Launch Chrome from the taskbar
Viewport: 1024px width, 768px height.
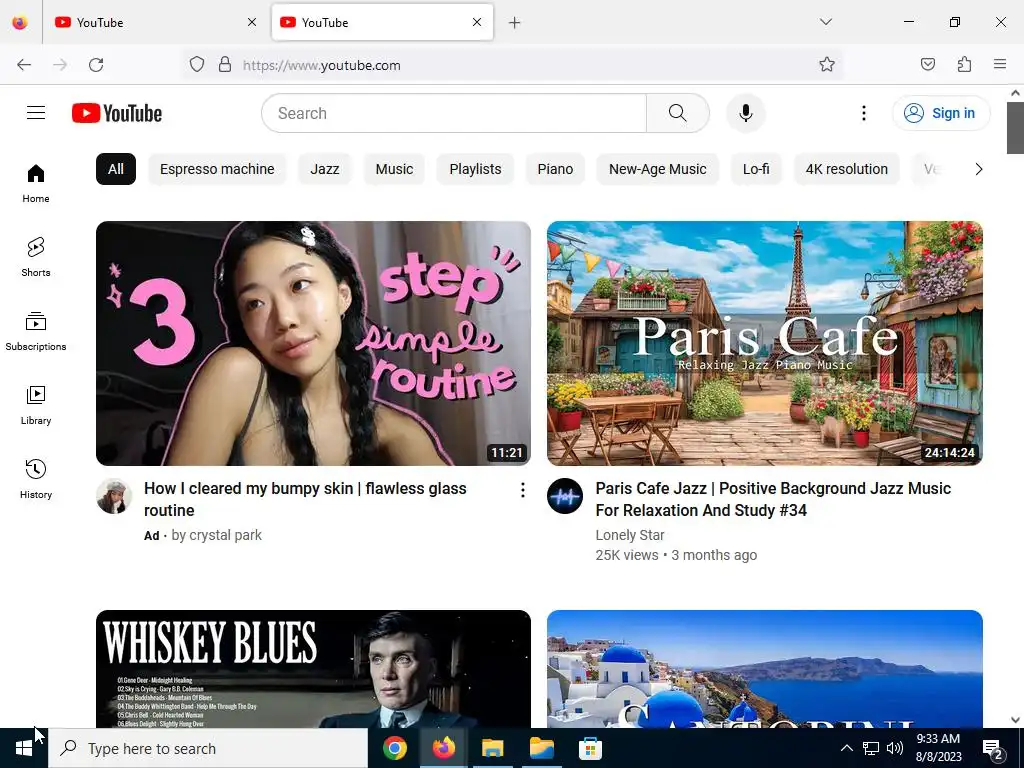click(x=394, y=748)
